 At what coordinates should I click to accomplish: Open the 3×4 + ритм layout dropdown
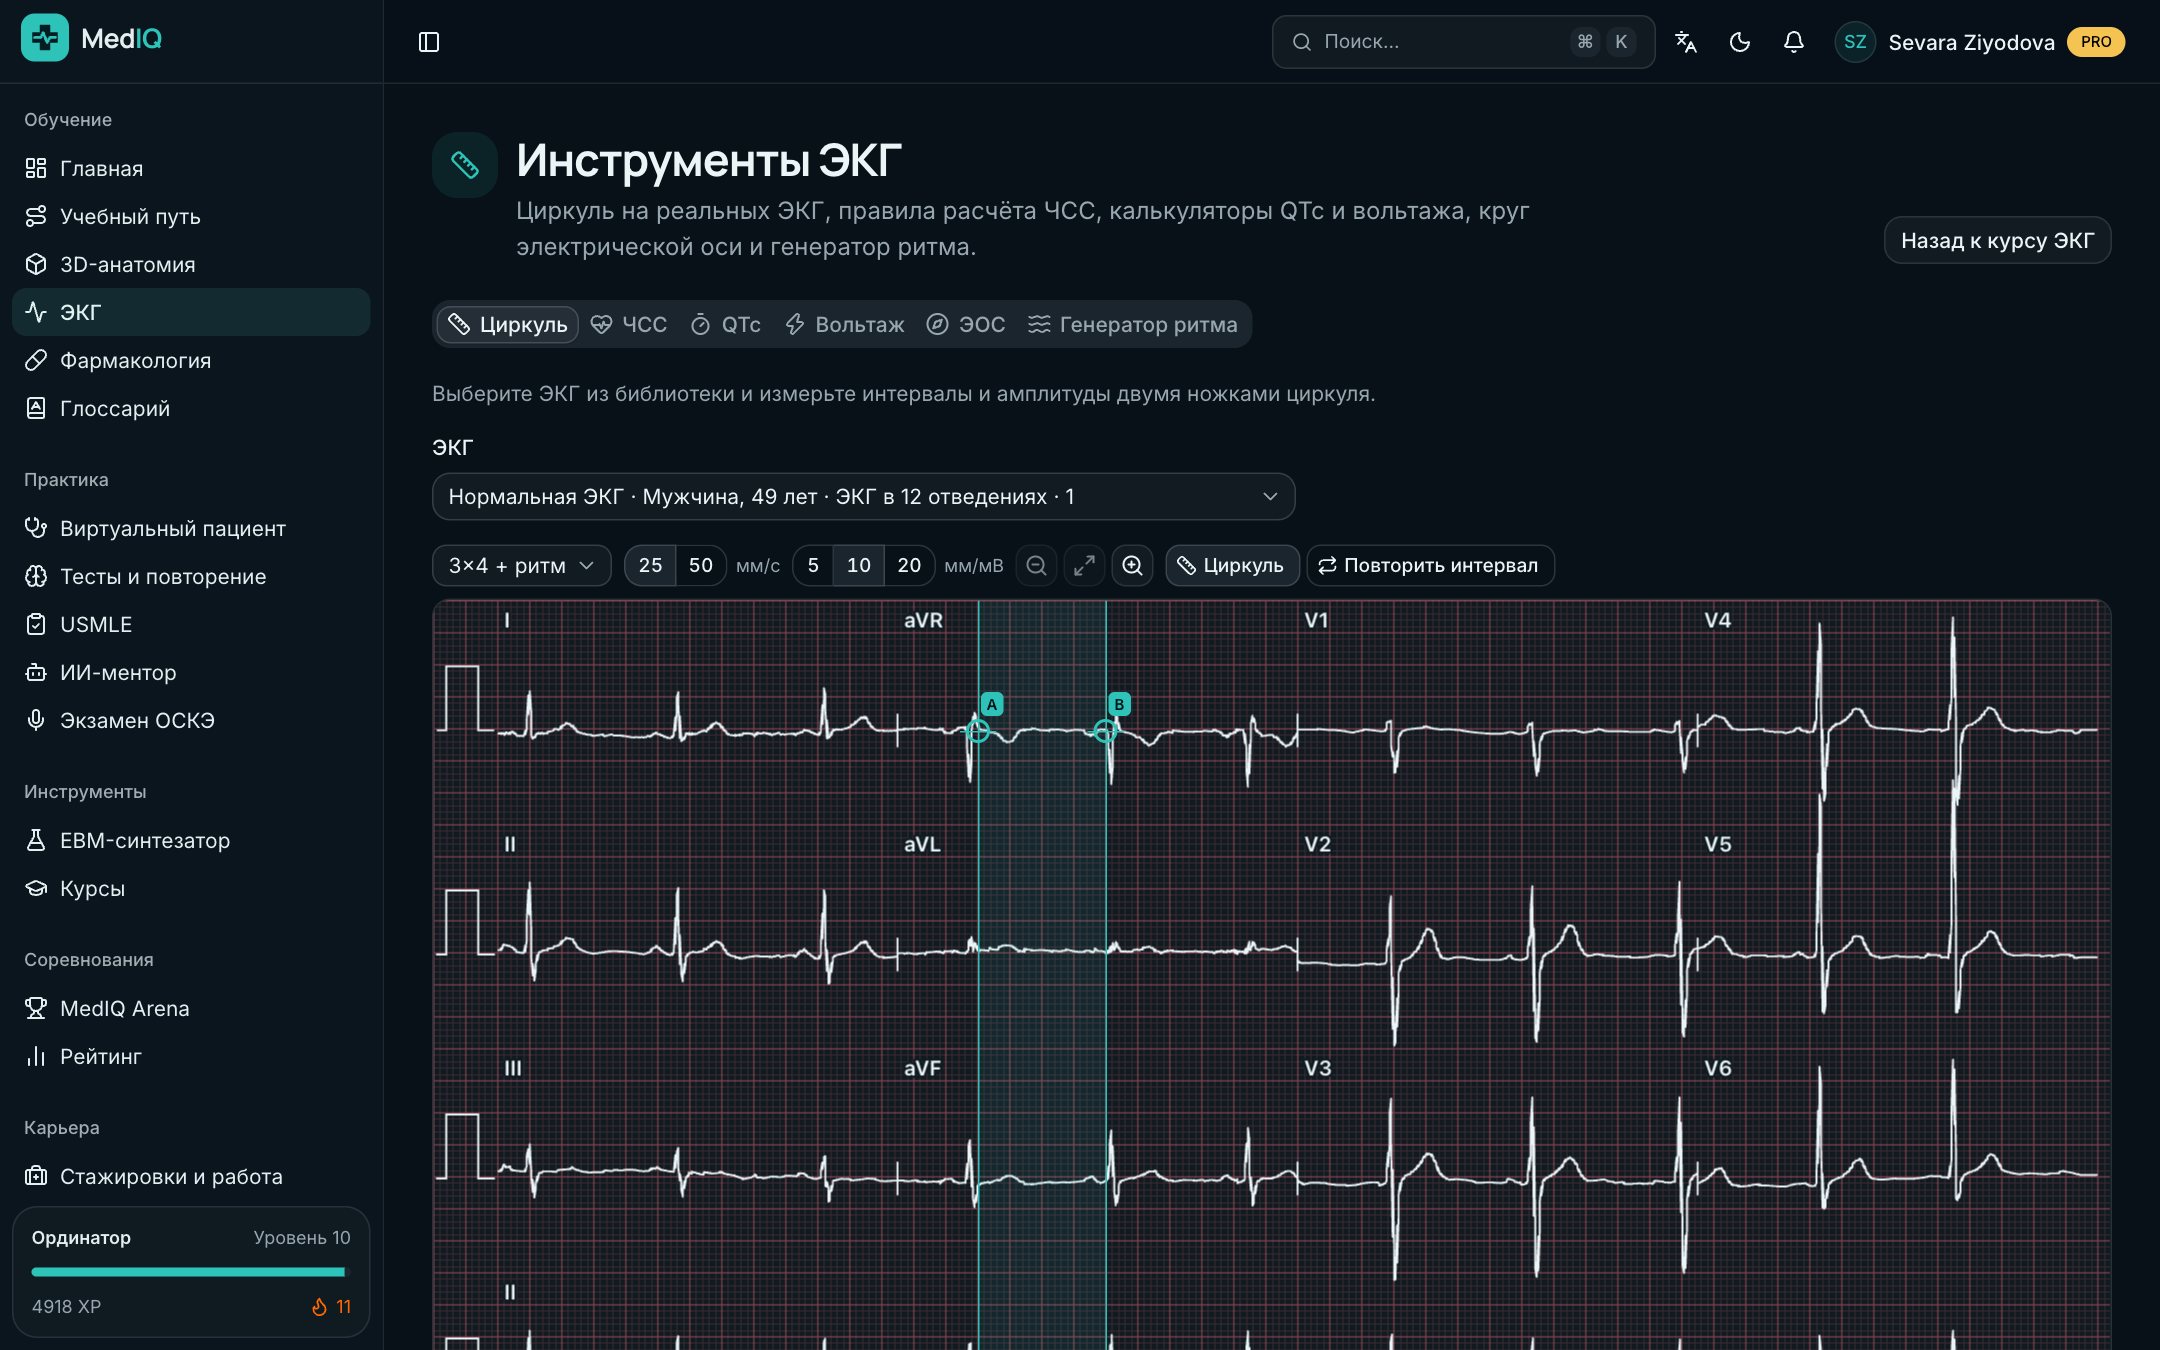point(521,566)
